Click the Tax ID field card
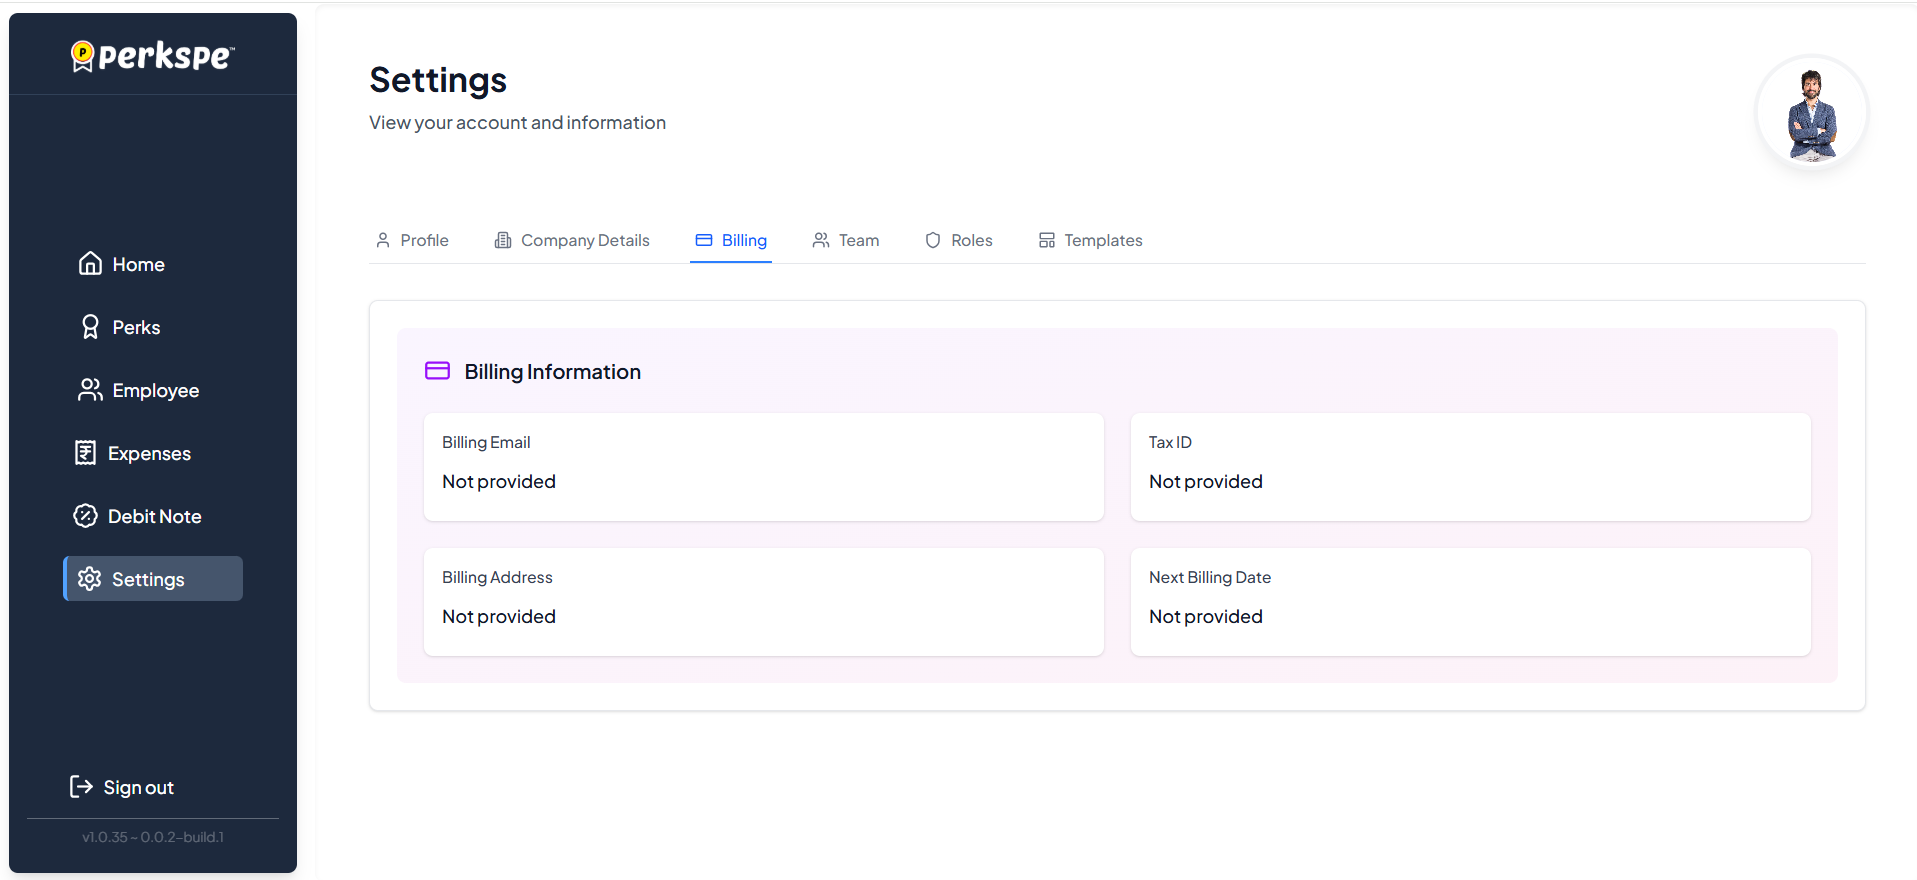1917x880 pixels. [x=1470, y=466]
